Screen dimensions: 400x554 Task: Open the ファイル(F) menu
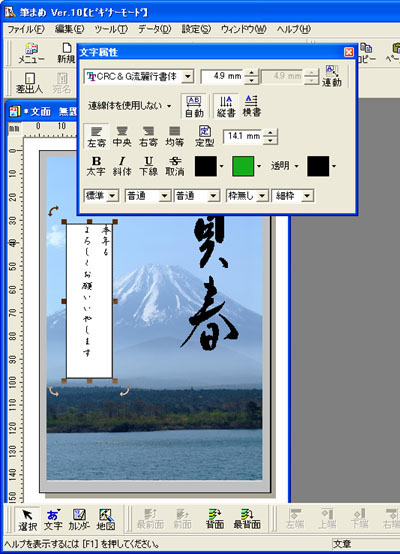[26, 29]
